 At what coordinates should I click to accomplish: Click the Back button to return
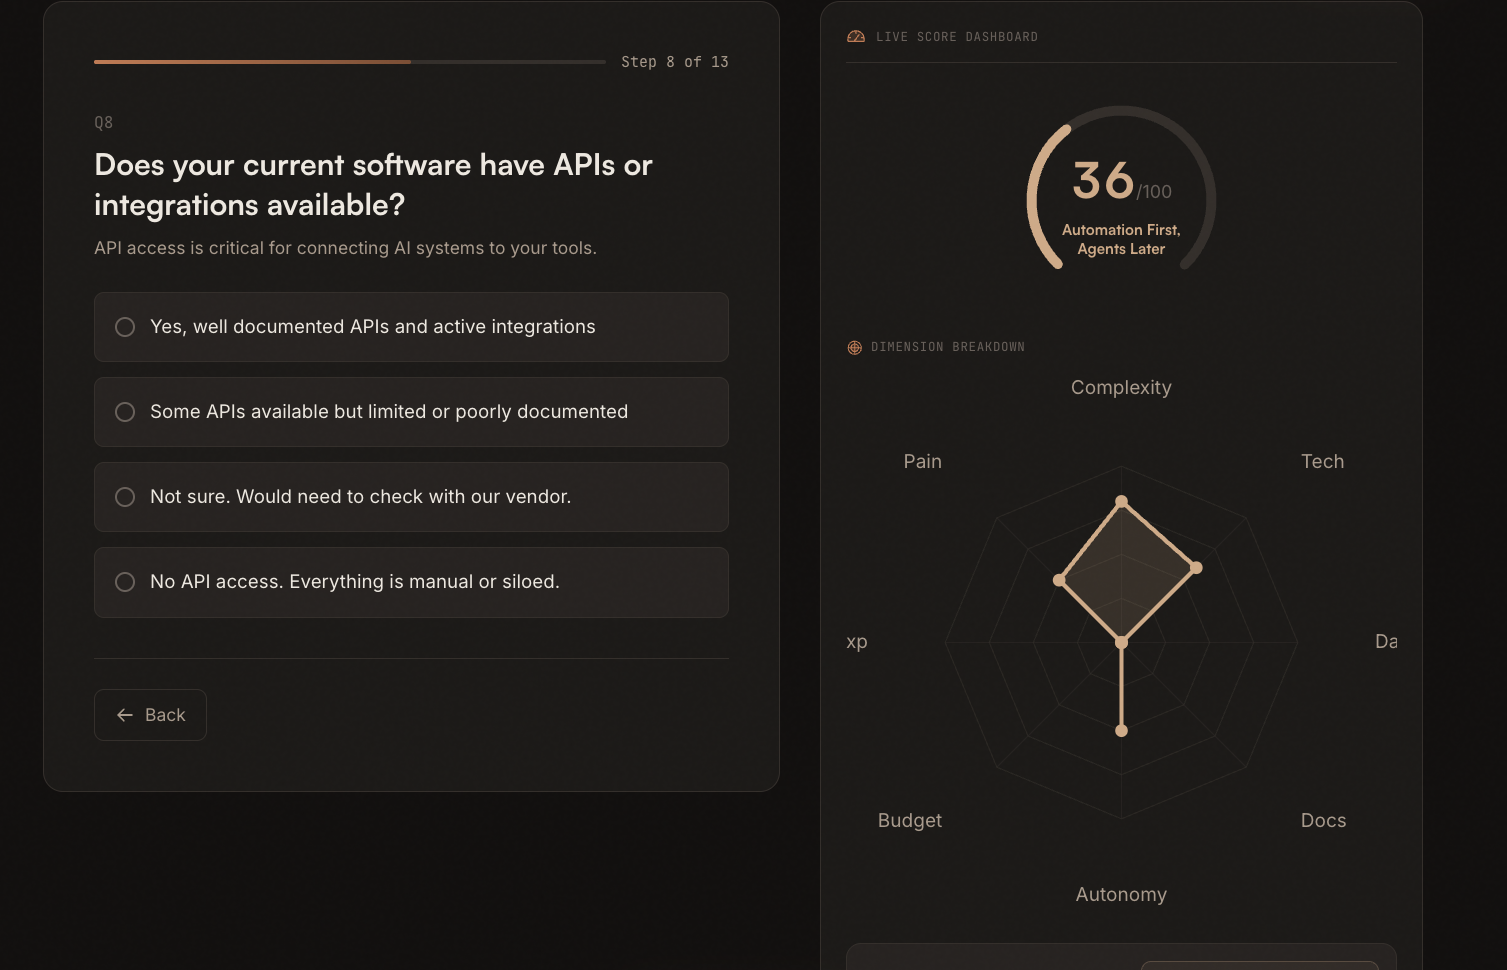pos(150,715)
